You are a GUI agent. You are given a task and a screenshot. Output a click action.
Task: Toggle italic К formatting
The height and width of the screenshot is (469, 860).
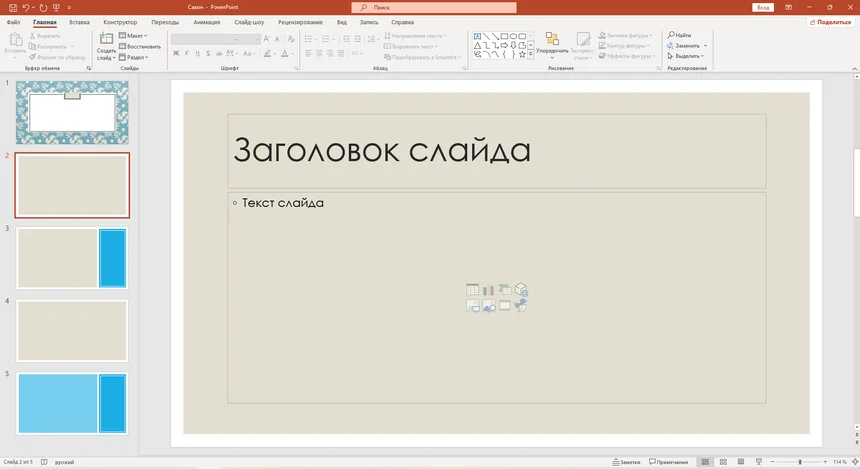click(186, 53)
